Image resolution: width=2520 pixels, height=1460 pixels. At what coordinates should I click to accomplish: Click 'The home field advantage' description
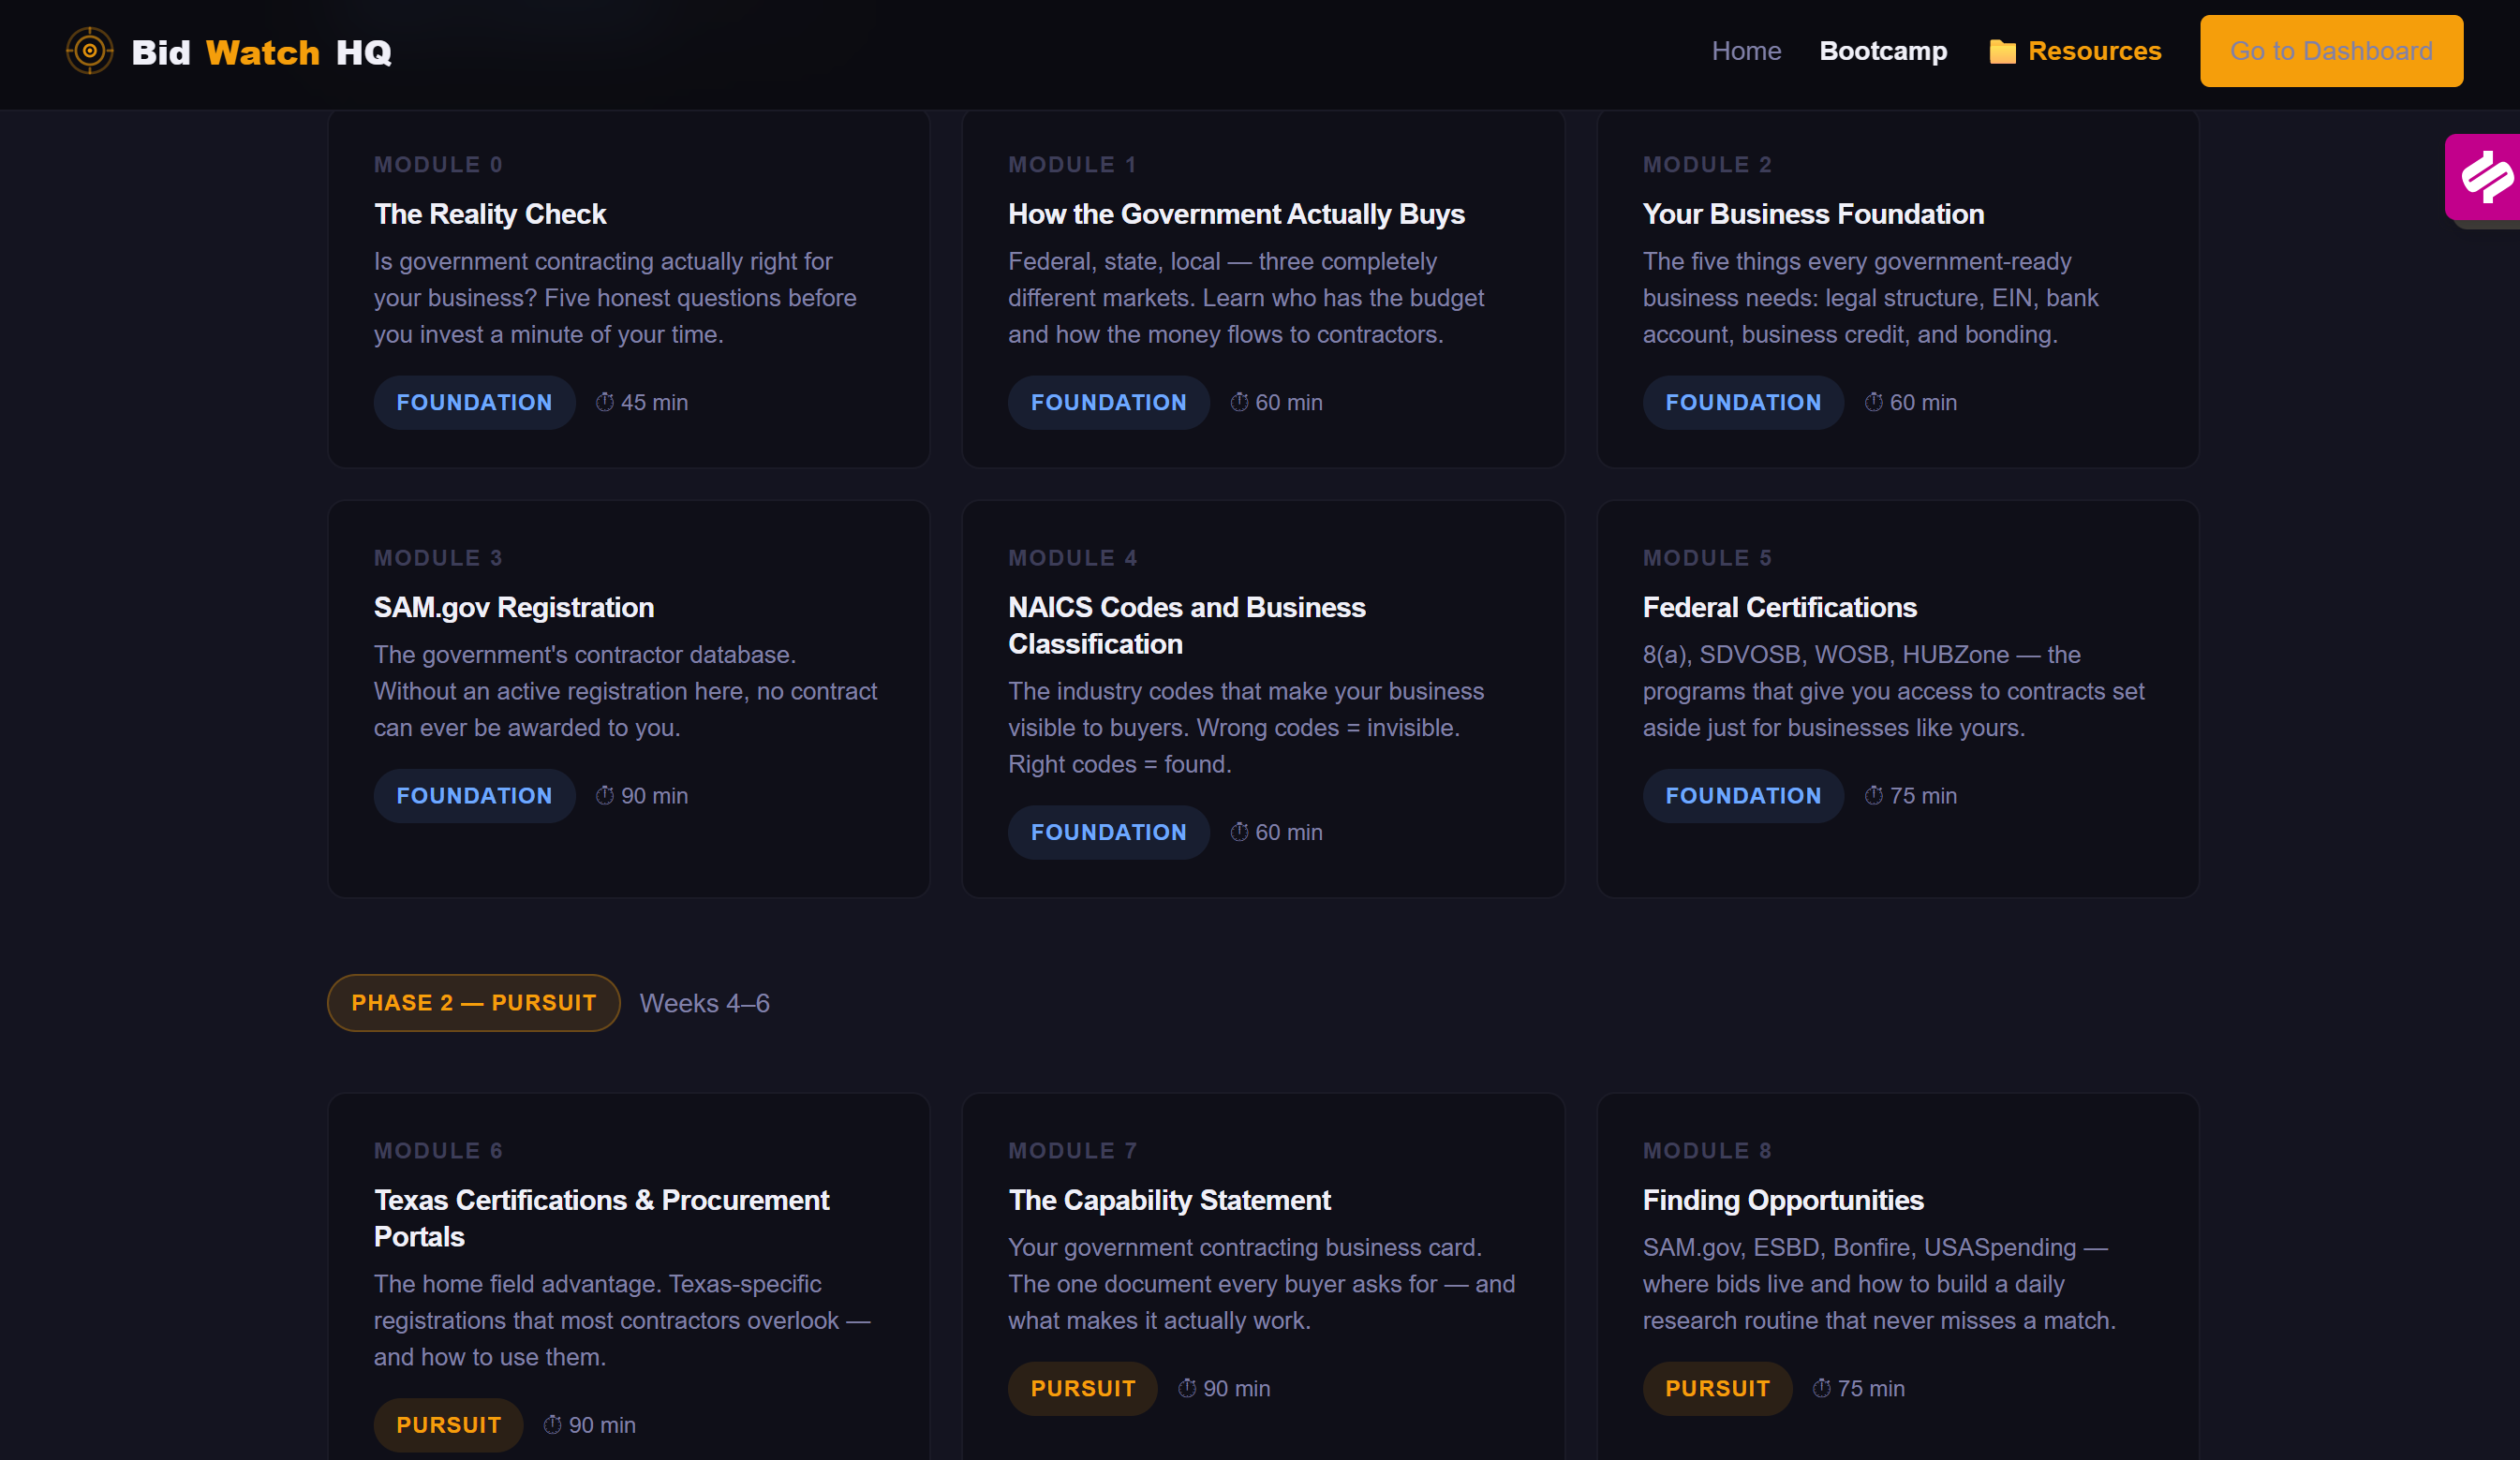(x=622, y=1321)
